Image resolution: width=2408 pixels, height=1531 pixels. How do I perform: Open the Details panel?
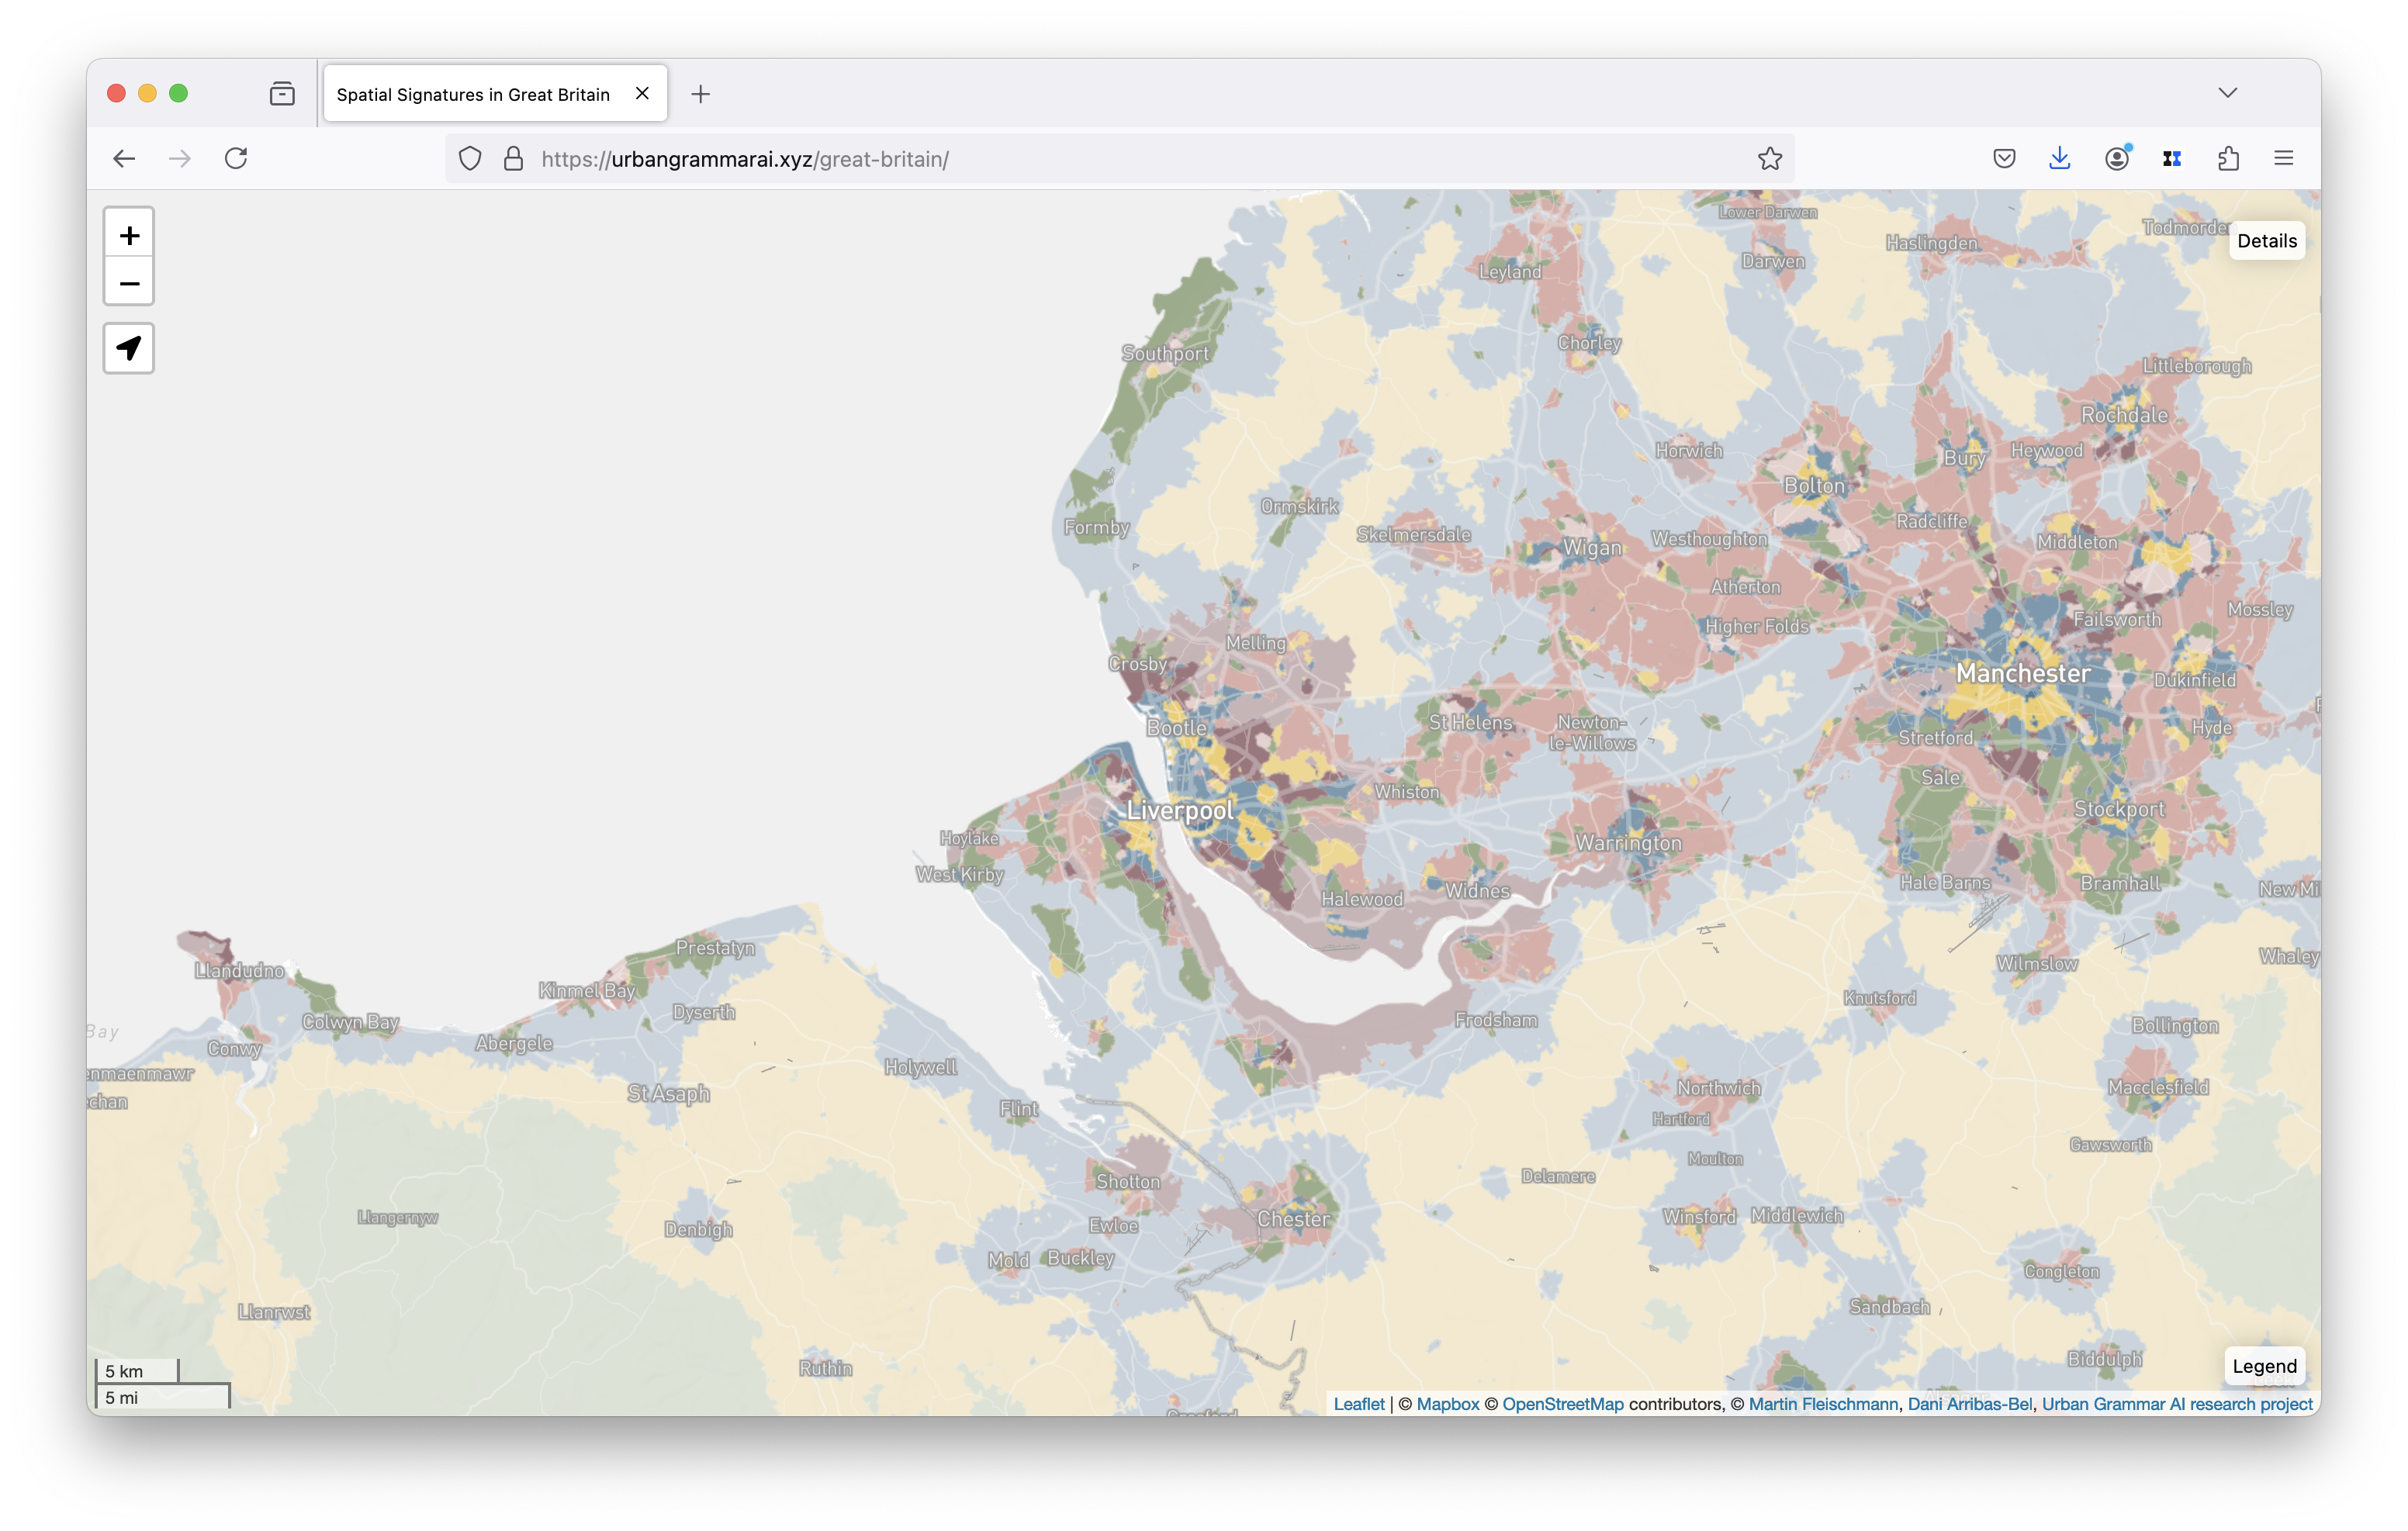2266,241
